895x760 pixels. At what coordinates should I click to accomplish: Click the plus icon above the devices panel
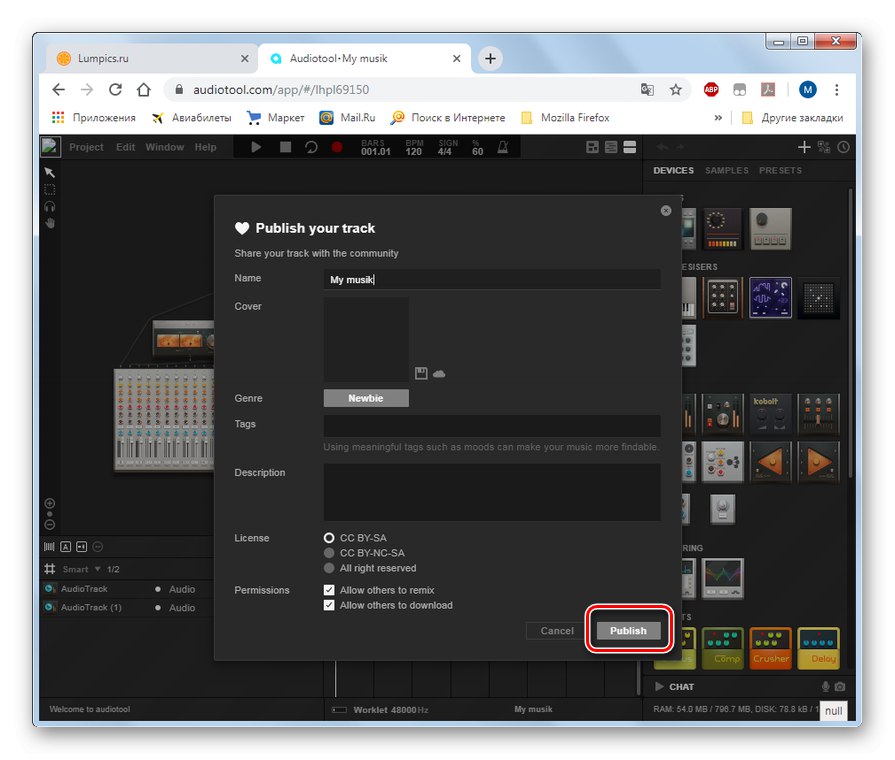pyautogui.click(x=804, y=147)
